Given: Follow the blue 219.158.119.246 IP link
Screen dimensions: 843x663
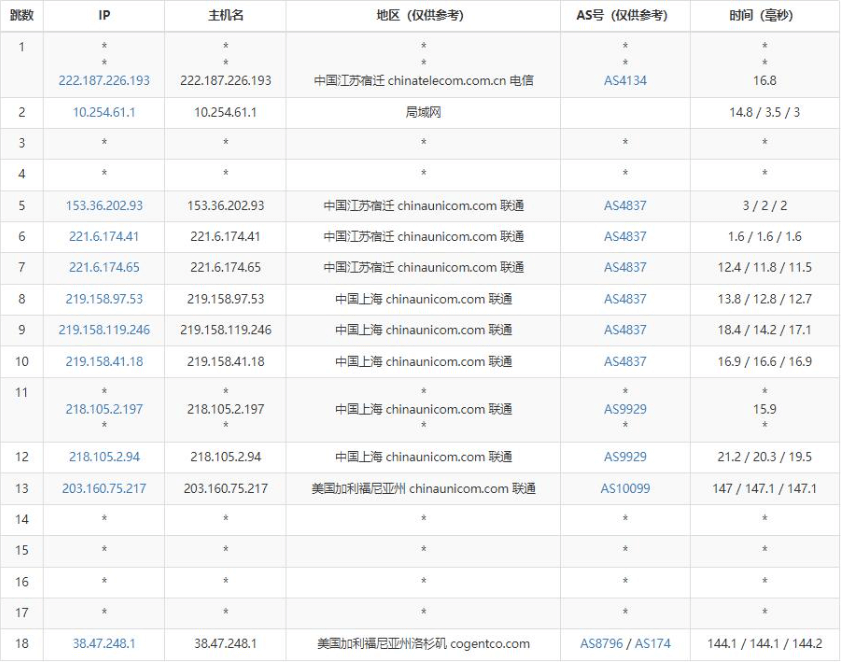Looking at the screenshot, I should [104, 330].
